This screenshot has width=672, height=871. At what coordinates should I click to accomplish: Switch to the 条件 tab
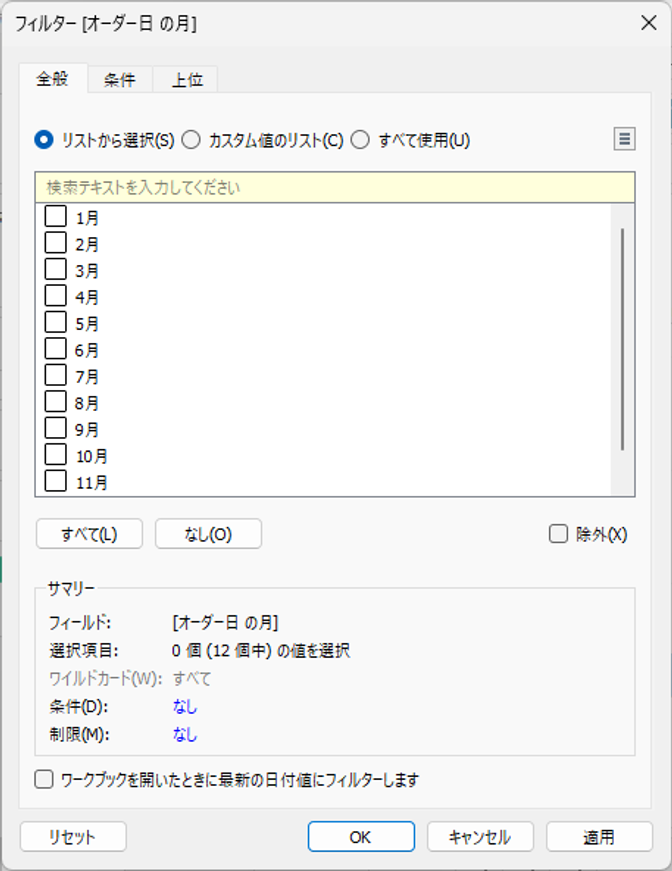click(x=120, y=79)
